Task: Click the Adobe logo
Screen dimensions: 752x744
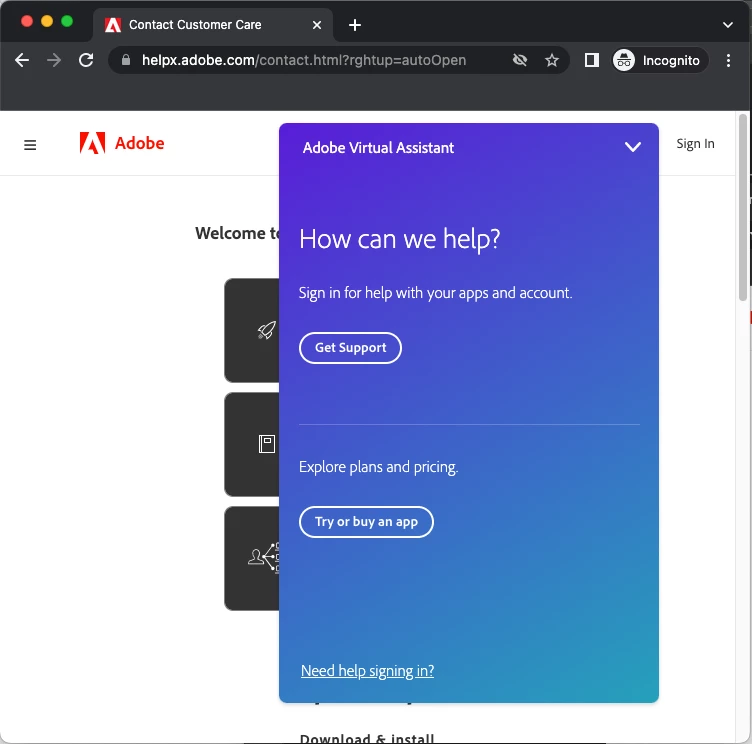Action: pyautogui.click(x=122, y=143)
